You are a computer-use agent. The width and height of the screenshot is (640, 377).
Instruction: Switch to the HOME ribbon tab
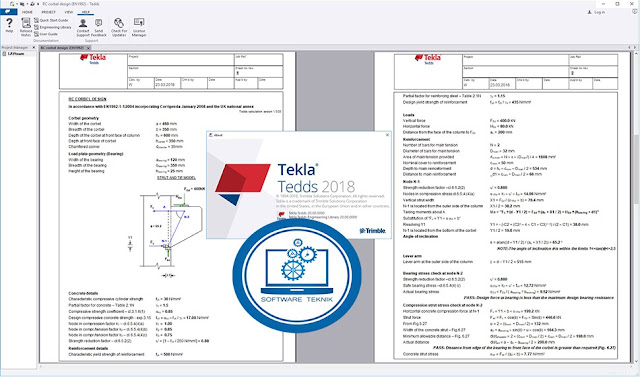pyautogui.click(x=27, y=12)
